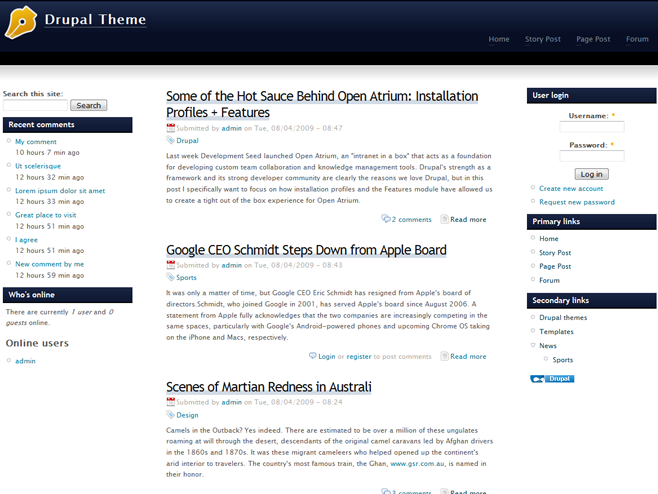The image size is (658, 494).
Task: Click the Who's online block header
Action: pos(68,295)
